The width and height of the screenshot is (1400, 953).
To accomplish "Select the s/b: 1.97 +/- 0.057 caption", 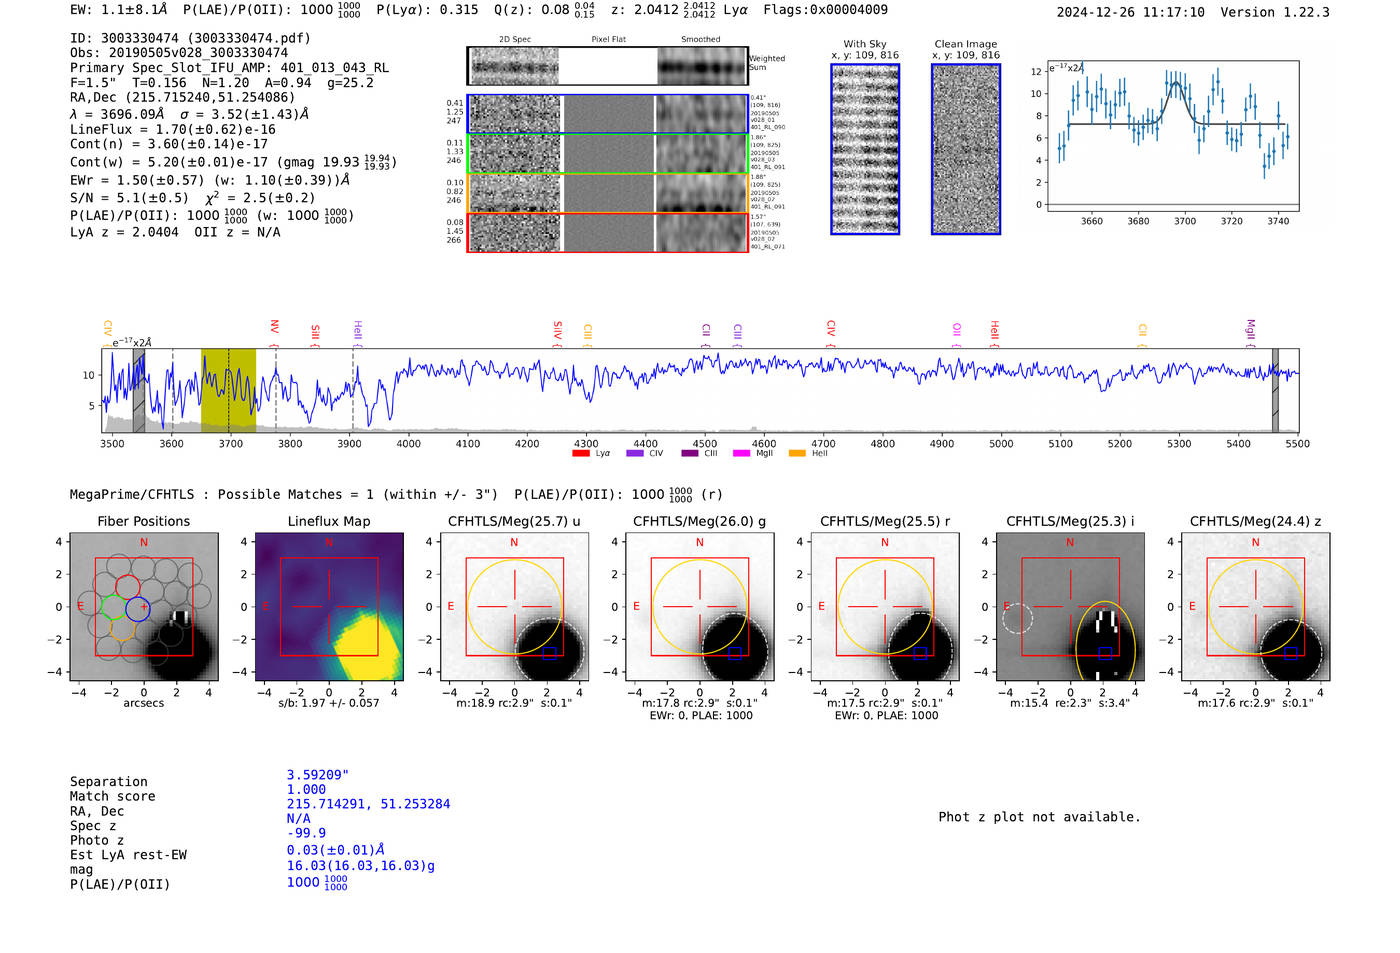I will tap(329, 703).
